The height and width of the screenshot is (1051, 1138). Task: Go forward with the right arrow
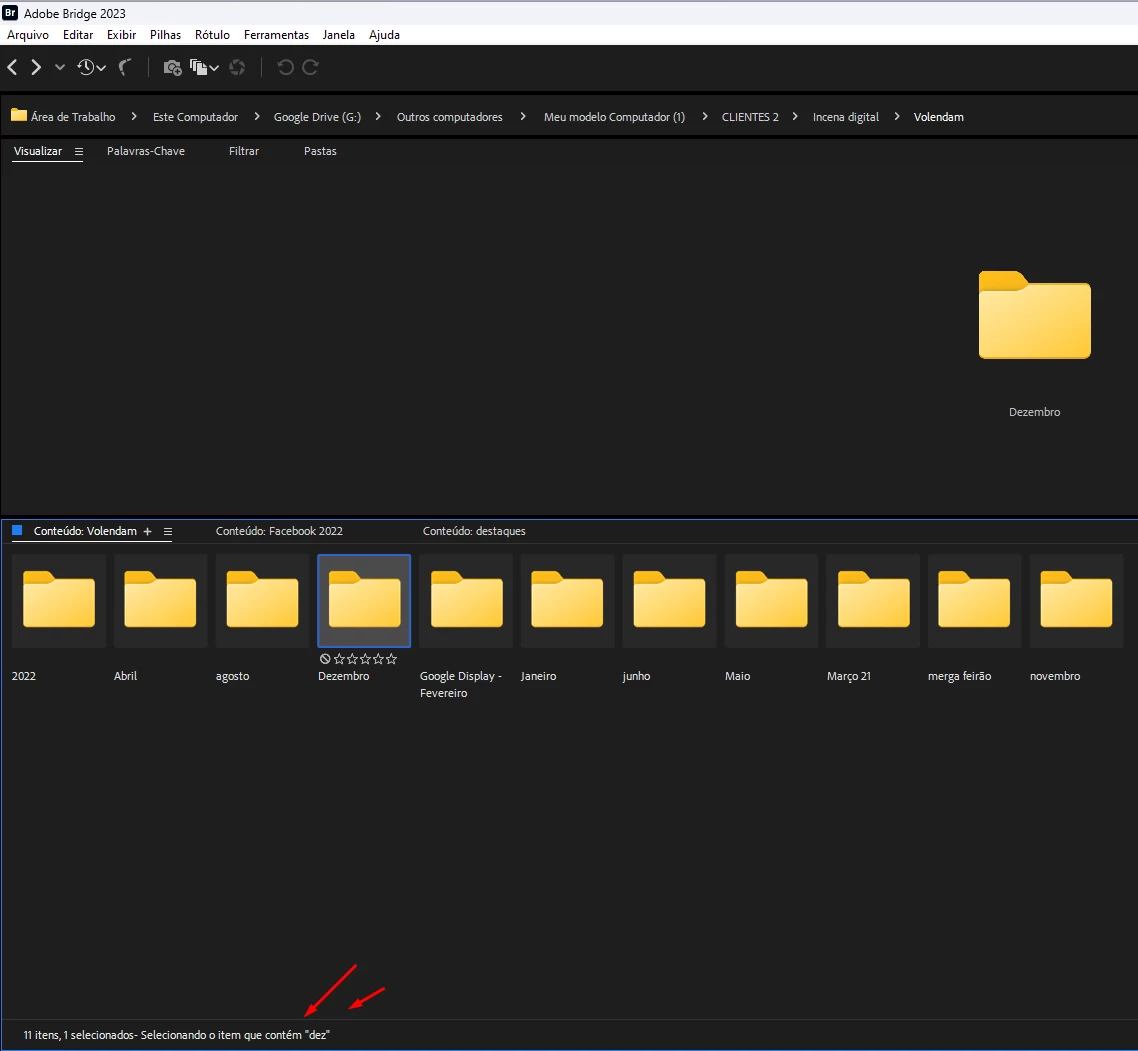(36, 68)
